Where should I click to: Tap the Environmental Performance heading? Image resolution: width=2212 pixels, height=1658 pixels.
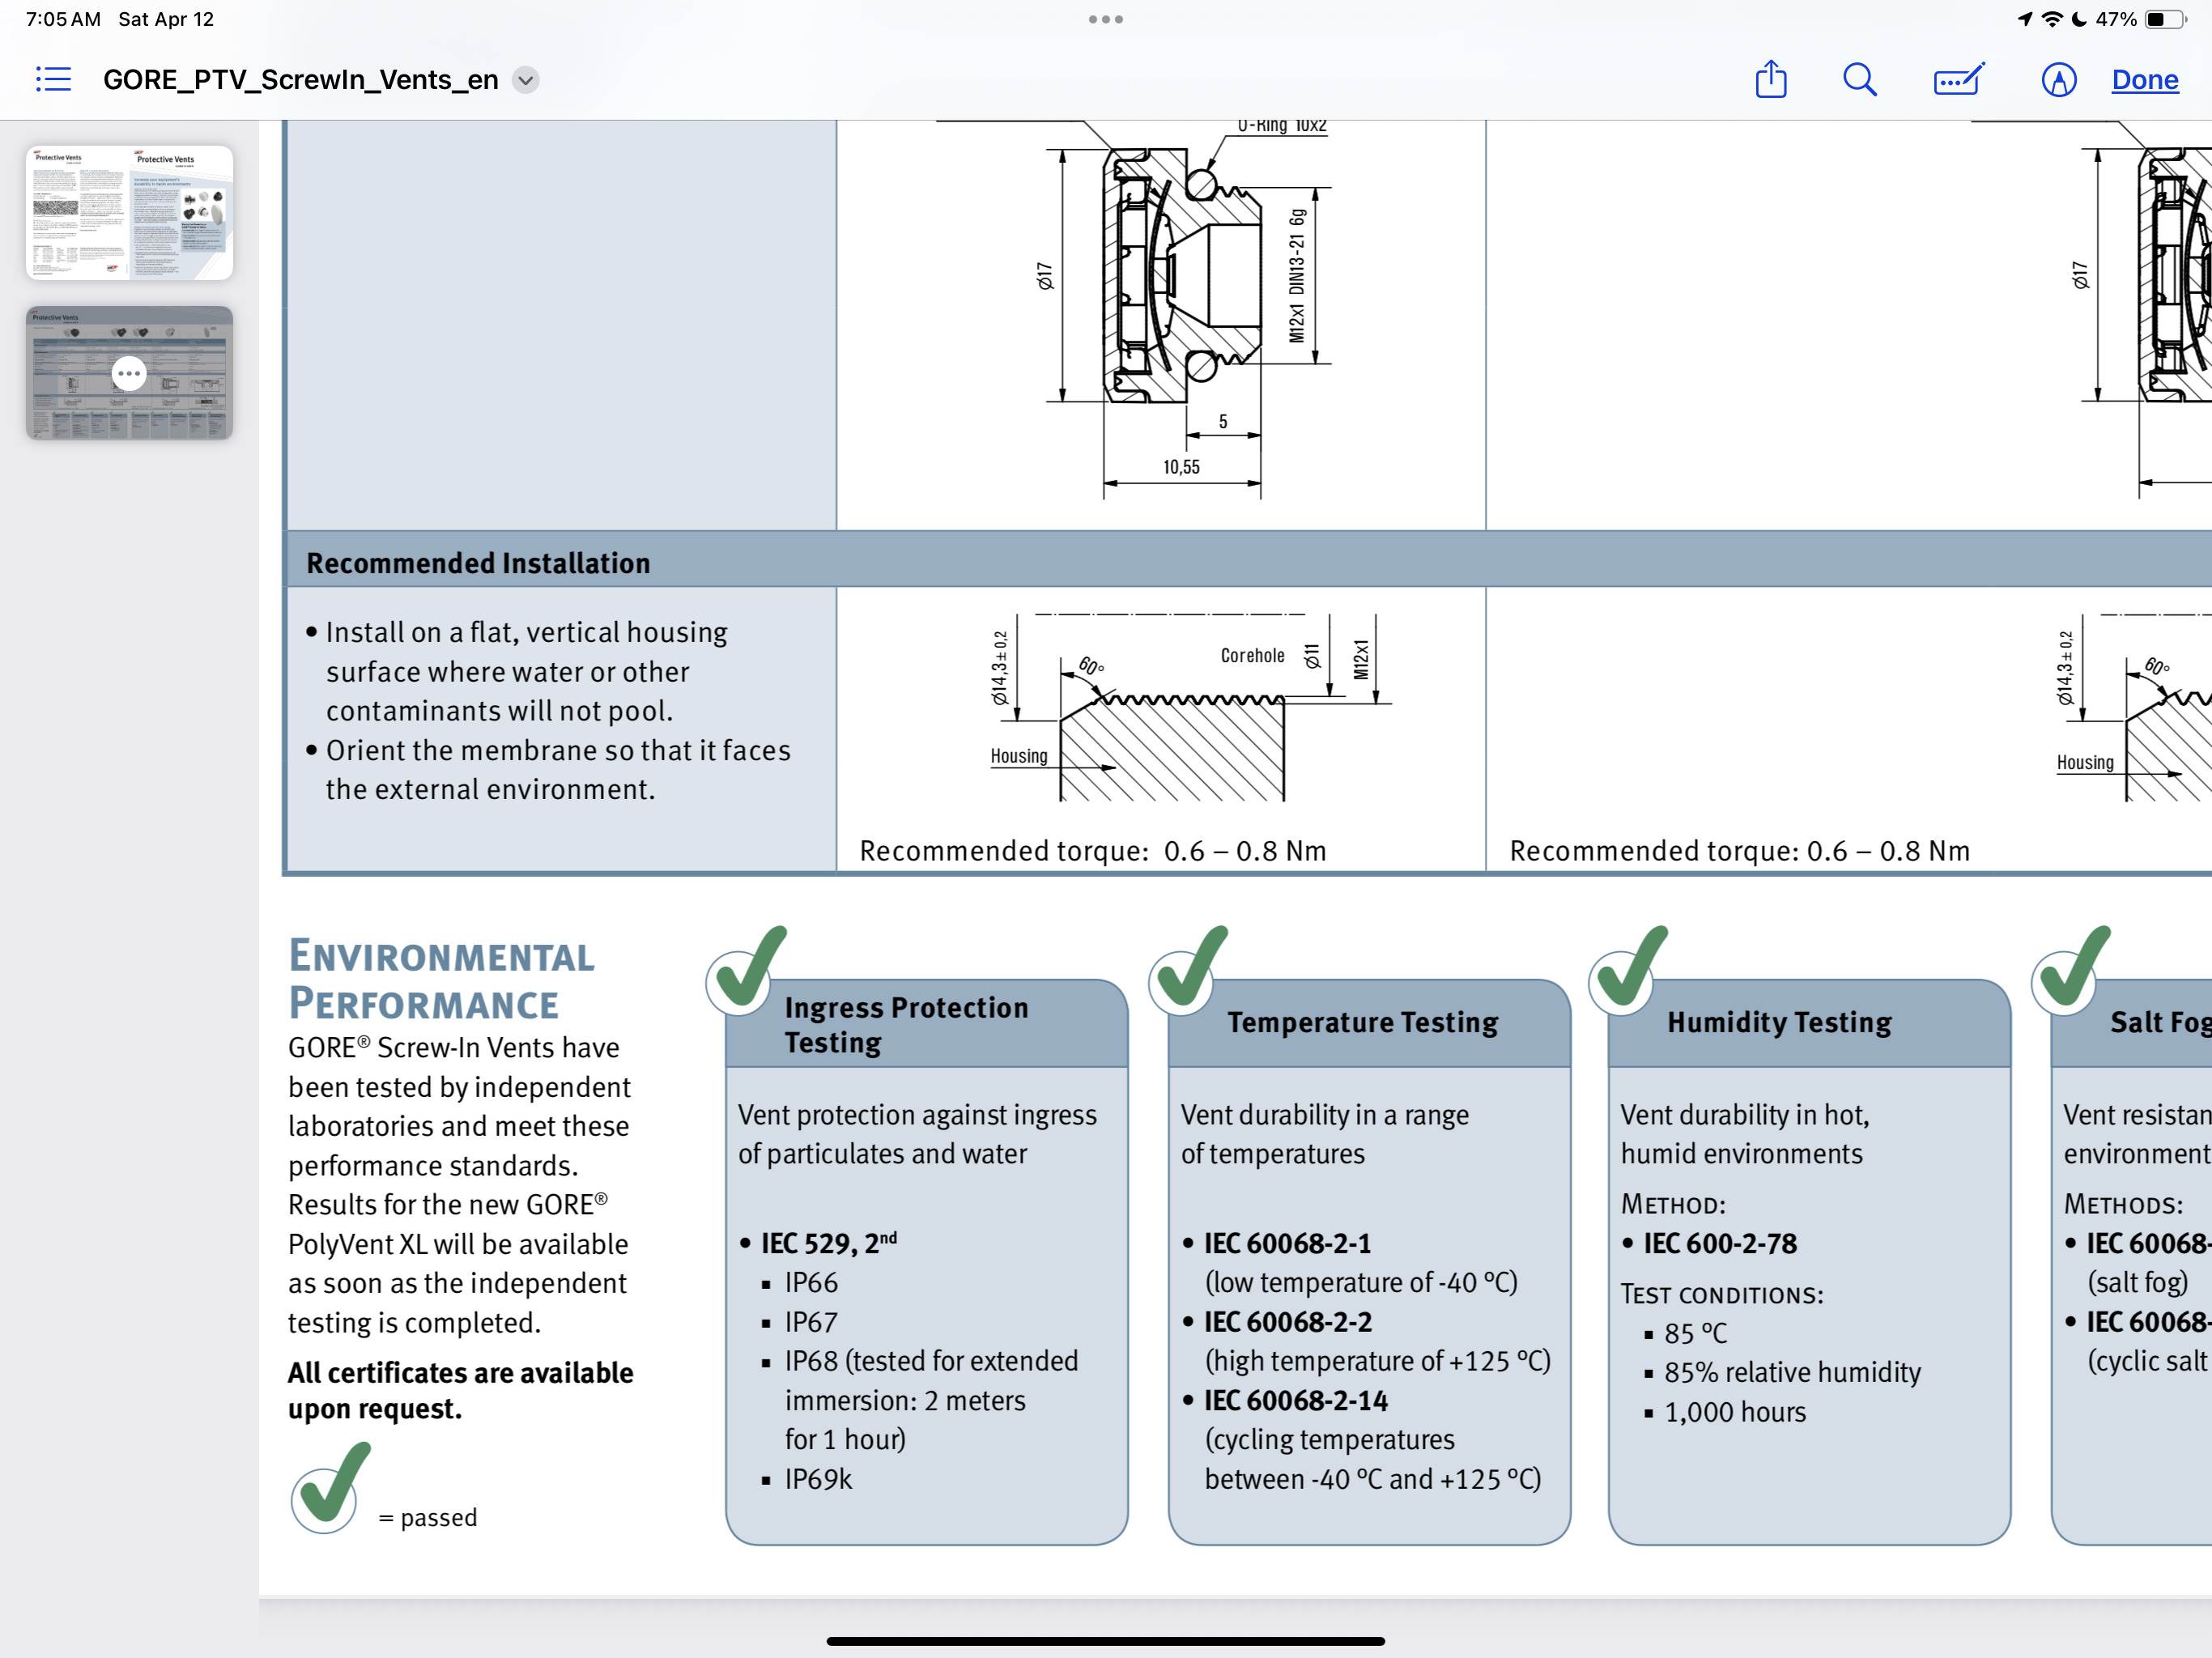pyautogui.click(x=441, y=980)
